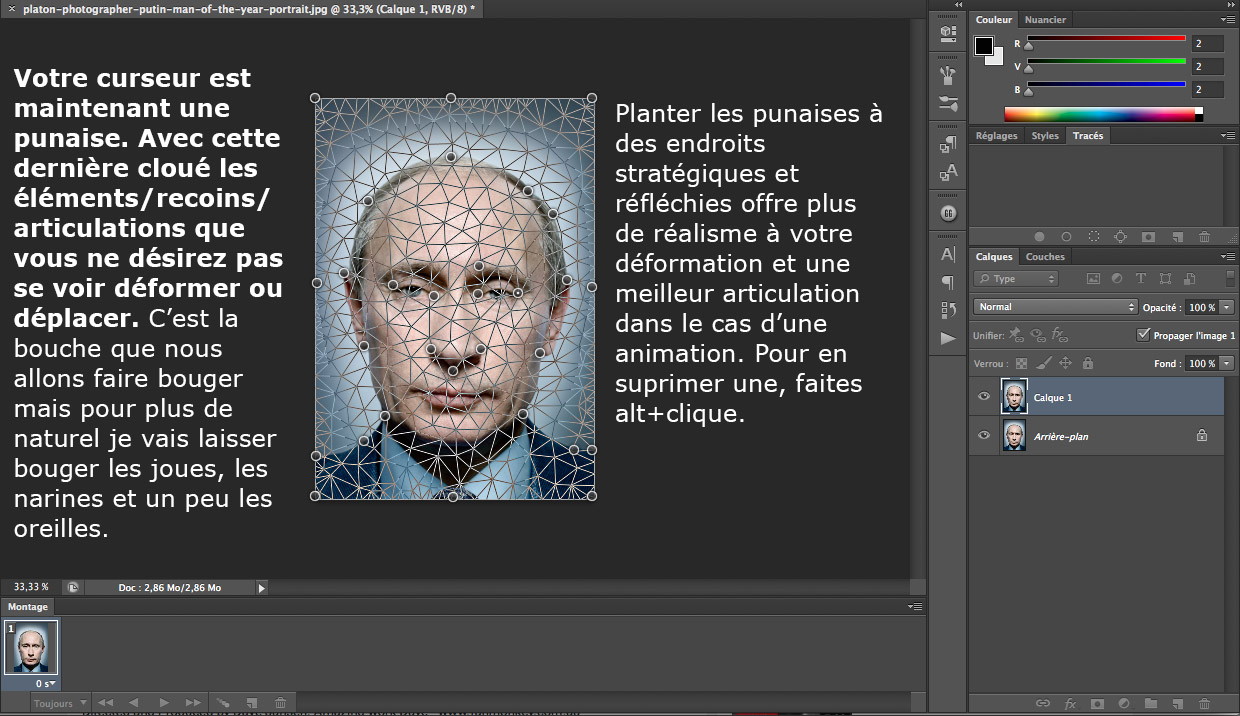Switch to the Couches tab
Image resolution: width=1240 pixels, height=716 pixels.
pyautogui.click(x=1045, y=257)
